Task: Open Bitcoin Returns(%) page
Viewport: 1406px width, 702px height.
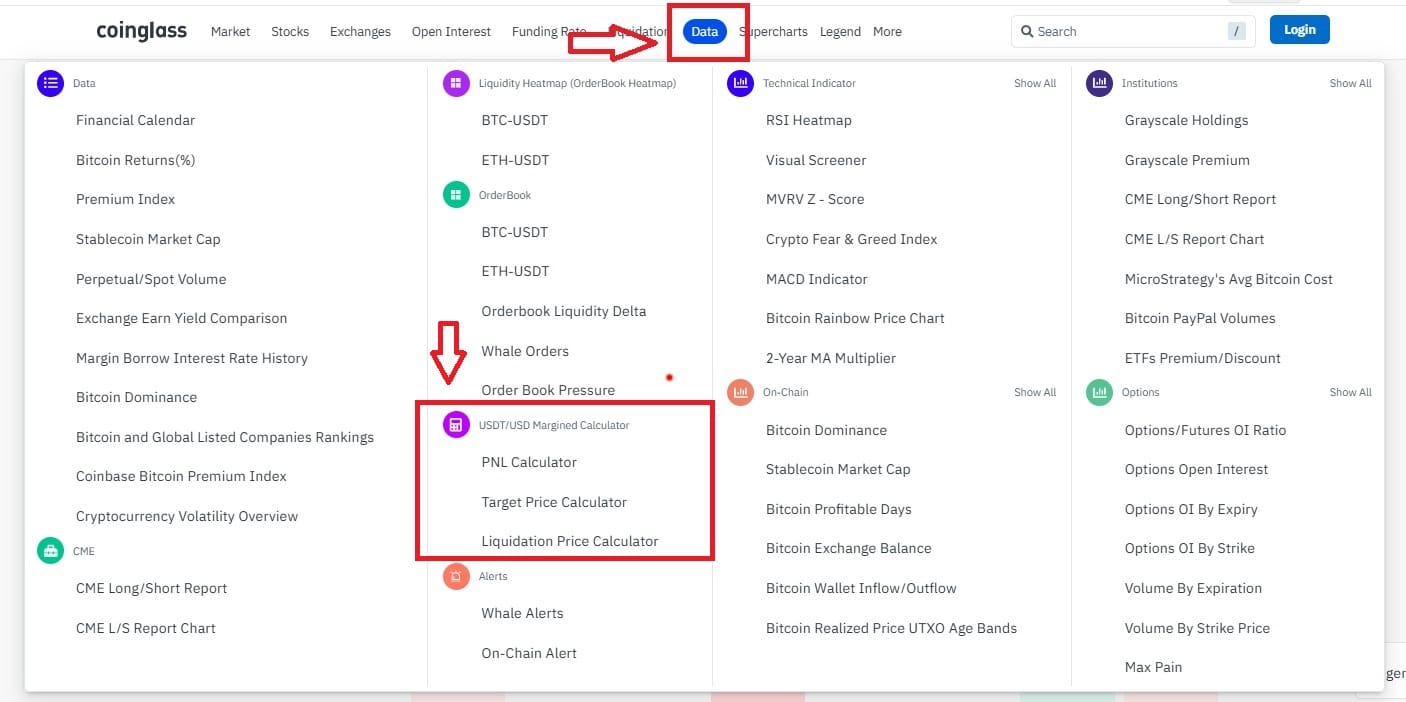Action: tap(135, 160)
